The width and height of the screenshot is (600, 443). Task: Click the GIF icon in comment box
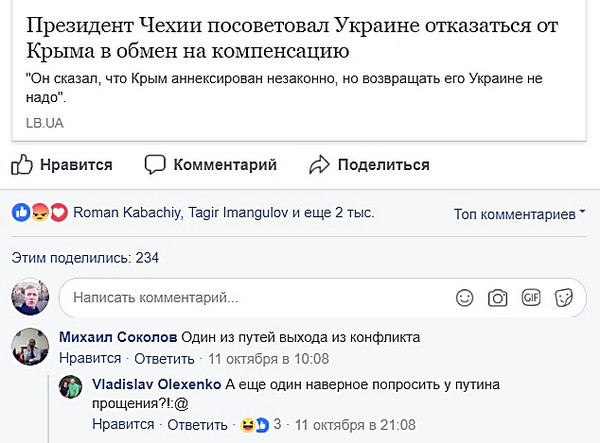click(530, 298)
